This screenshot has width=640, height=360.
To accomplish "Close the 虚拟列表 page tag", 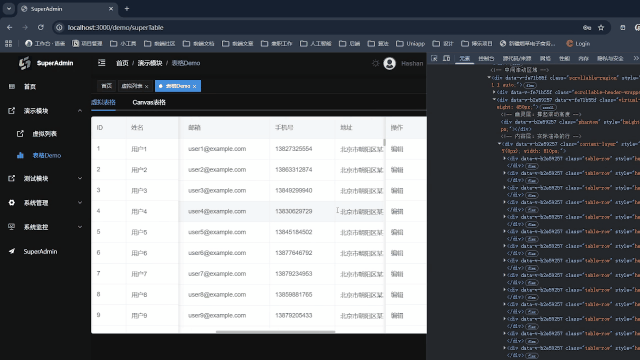I will click(147, 87).
